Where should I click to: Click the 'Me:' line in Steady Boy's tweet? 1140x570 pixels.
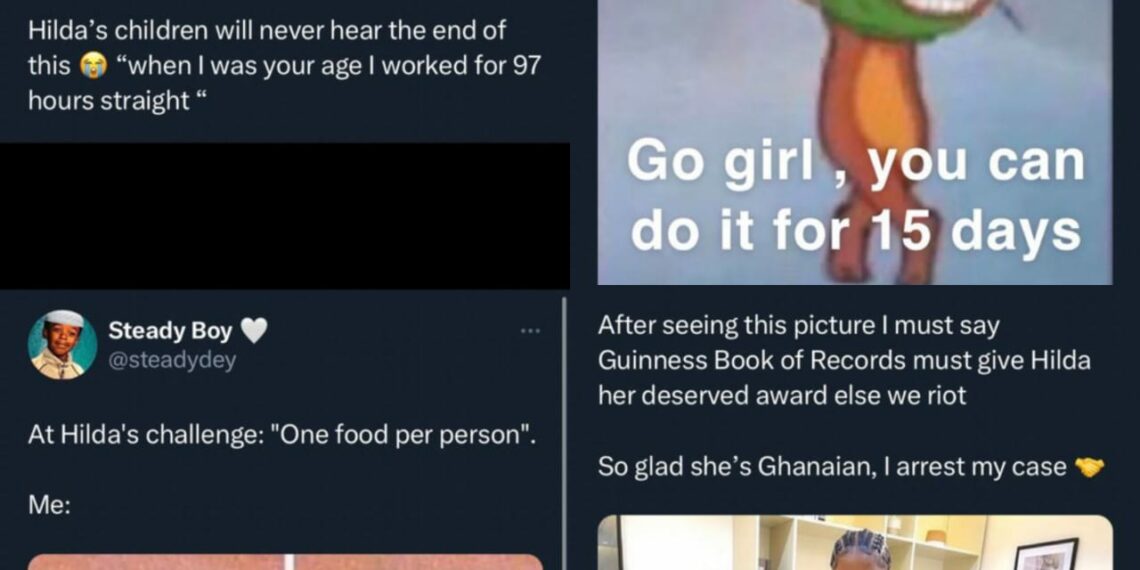click(x=49, y=506)
